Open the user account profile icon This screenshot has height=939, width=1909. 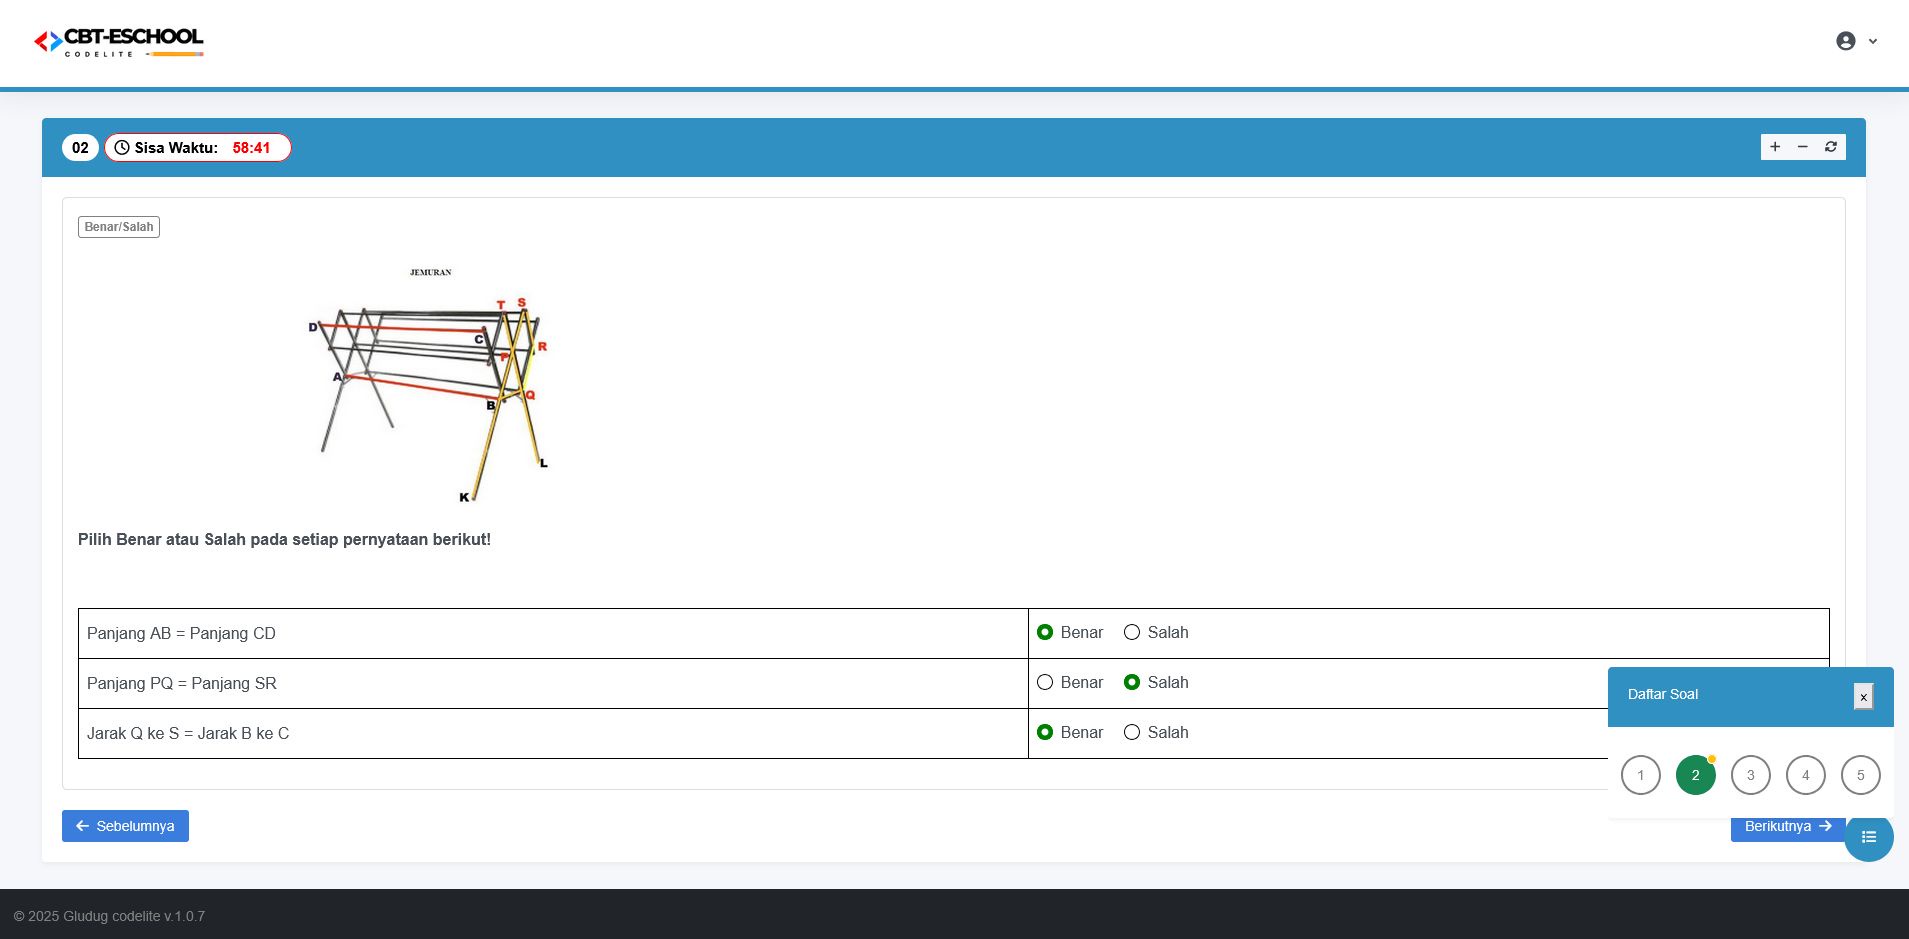[1847, 41]
